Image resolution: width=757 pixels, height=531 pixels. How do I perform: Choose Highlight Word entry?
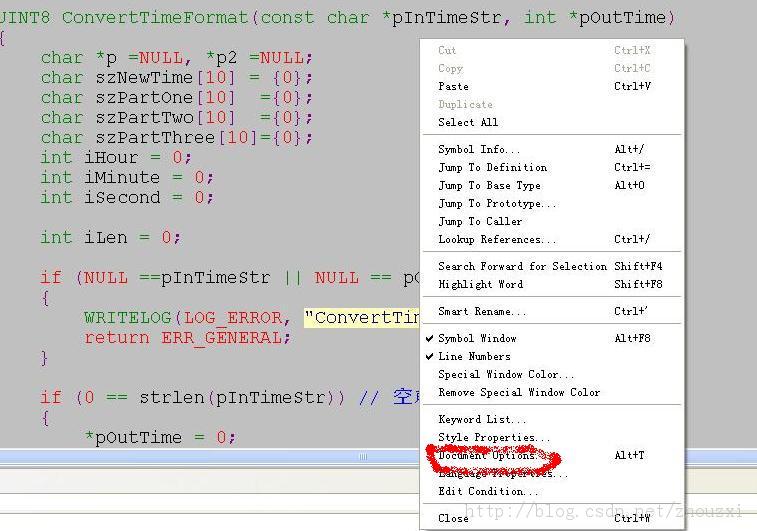551,284
